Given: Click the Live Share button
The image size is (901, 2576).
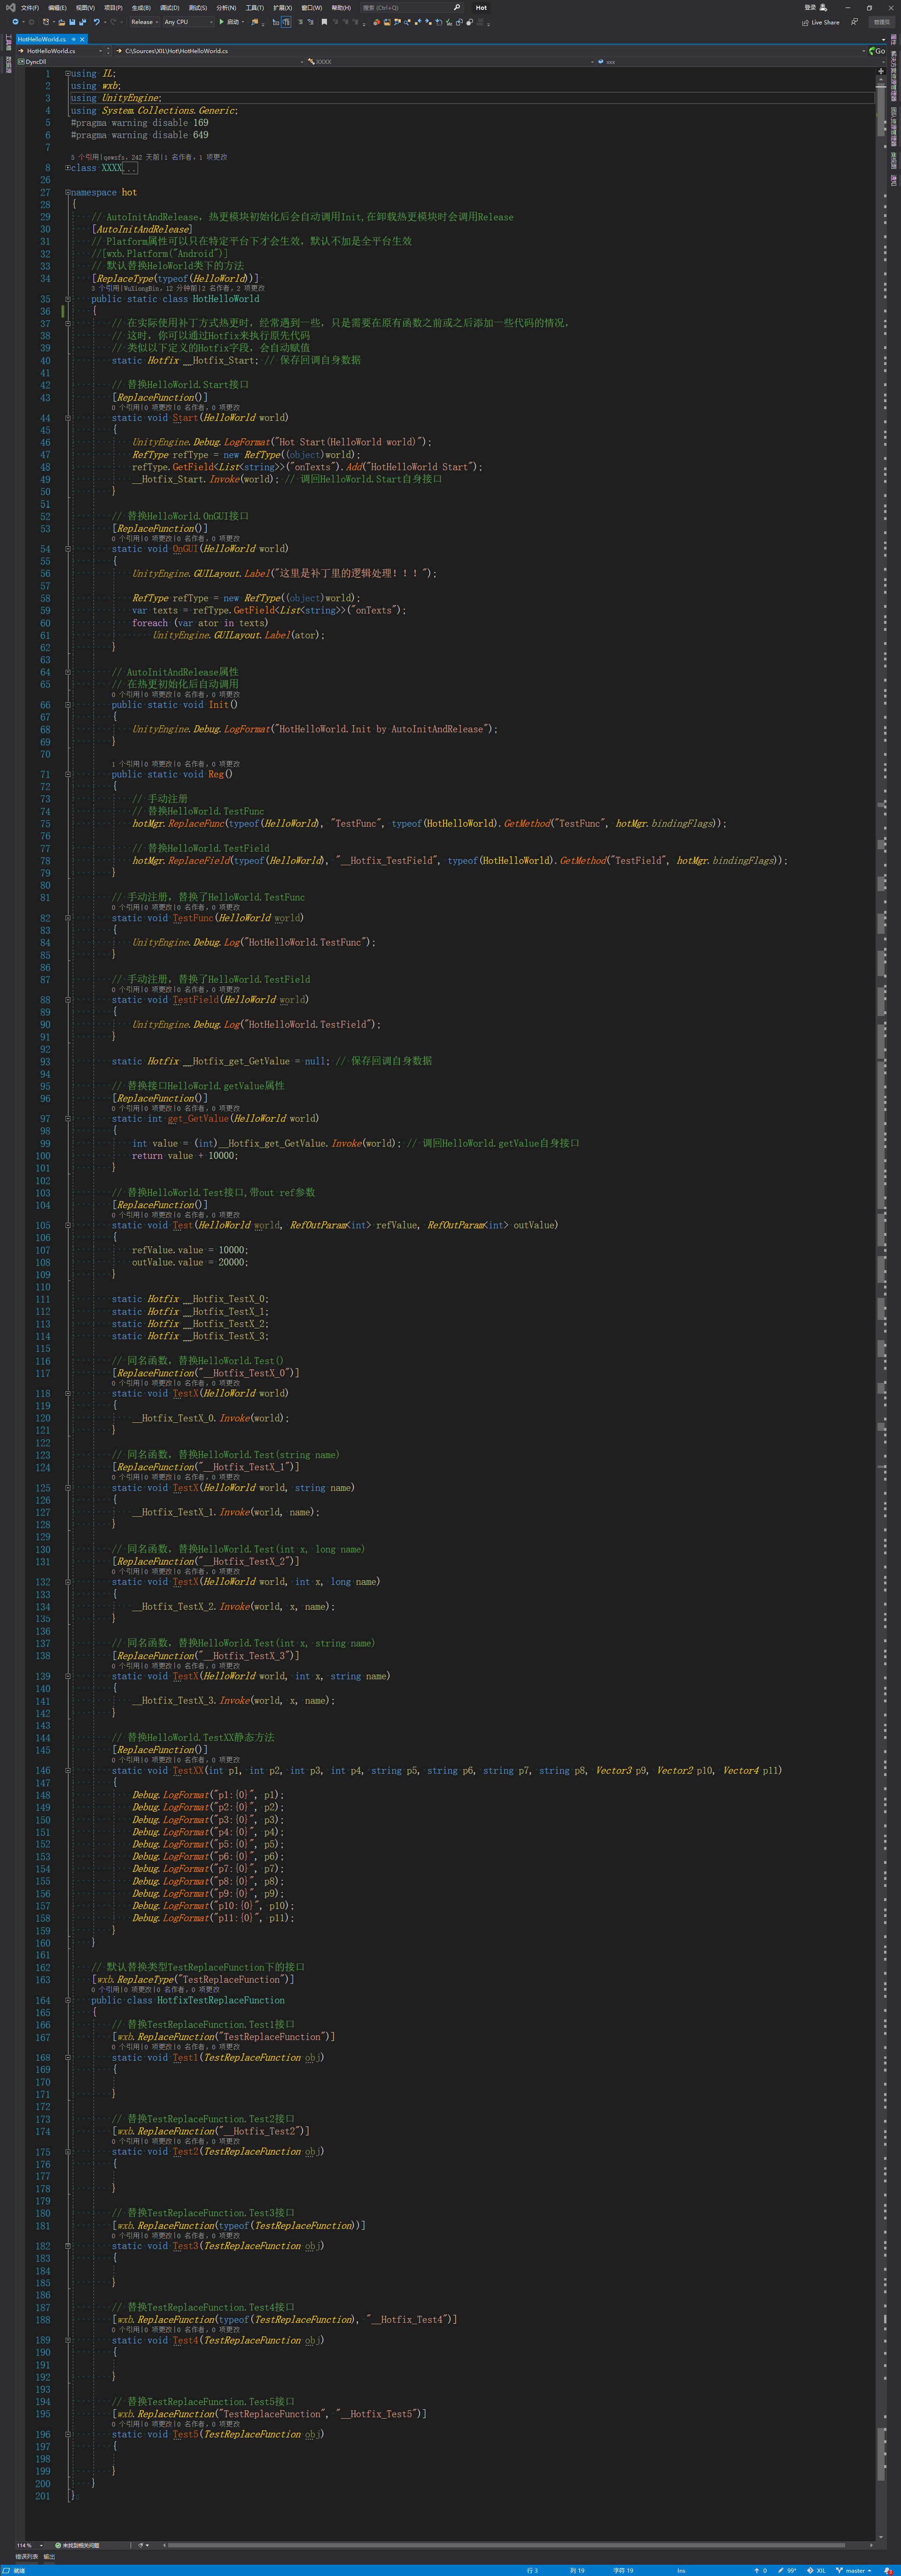Looking at the screenshot, I should 821,22.
